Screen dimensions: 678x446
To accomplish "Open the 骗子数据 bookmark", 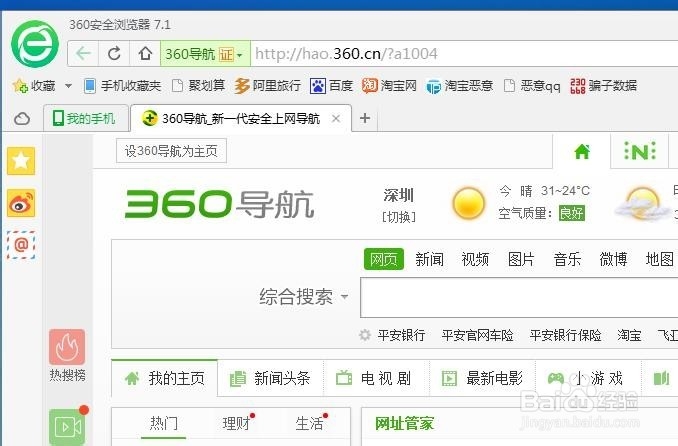I will (x=603, y=86).
